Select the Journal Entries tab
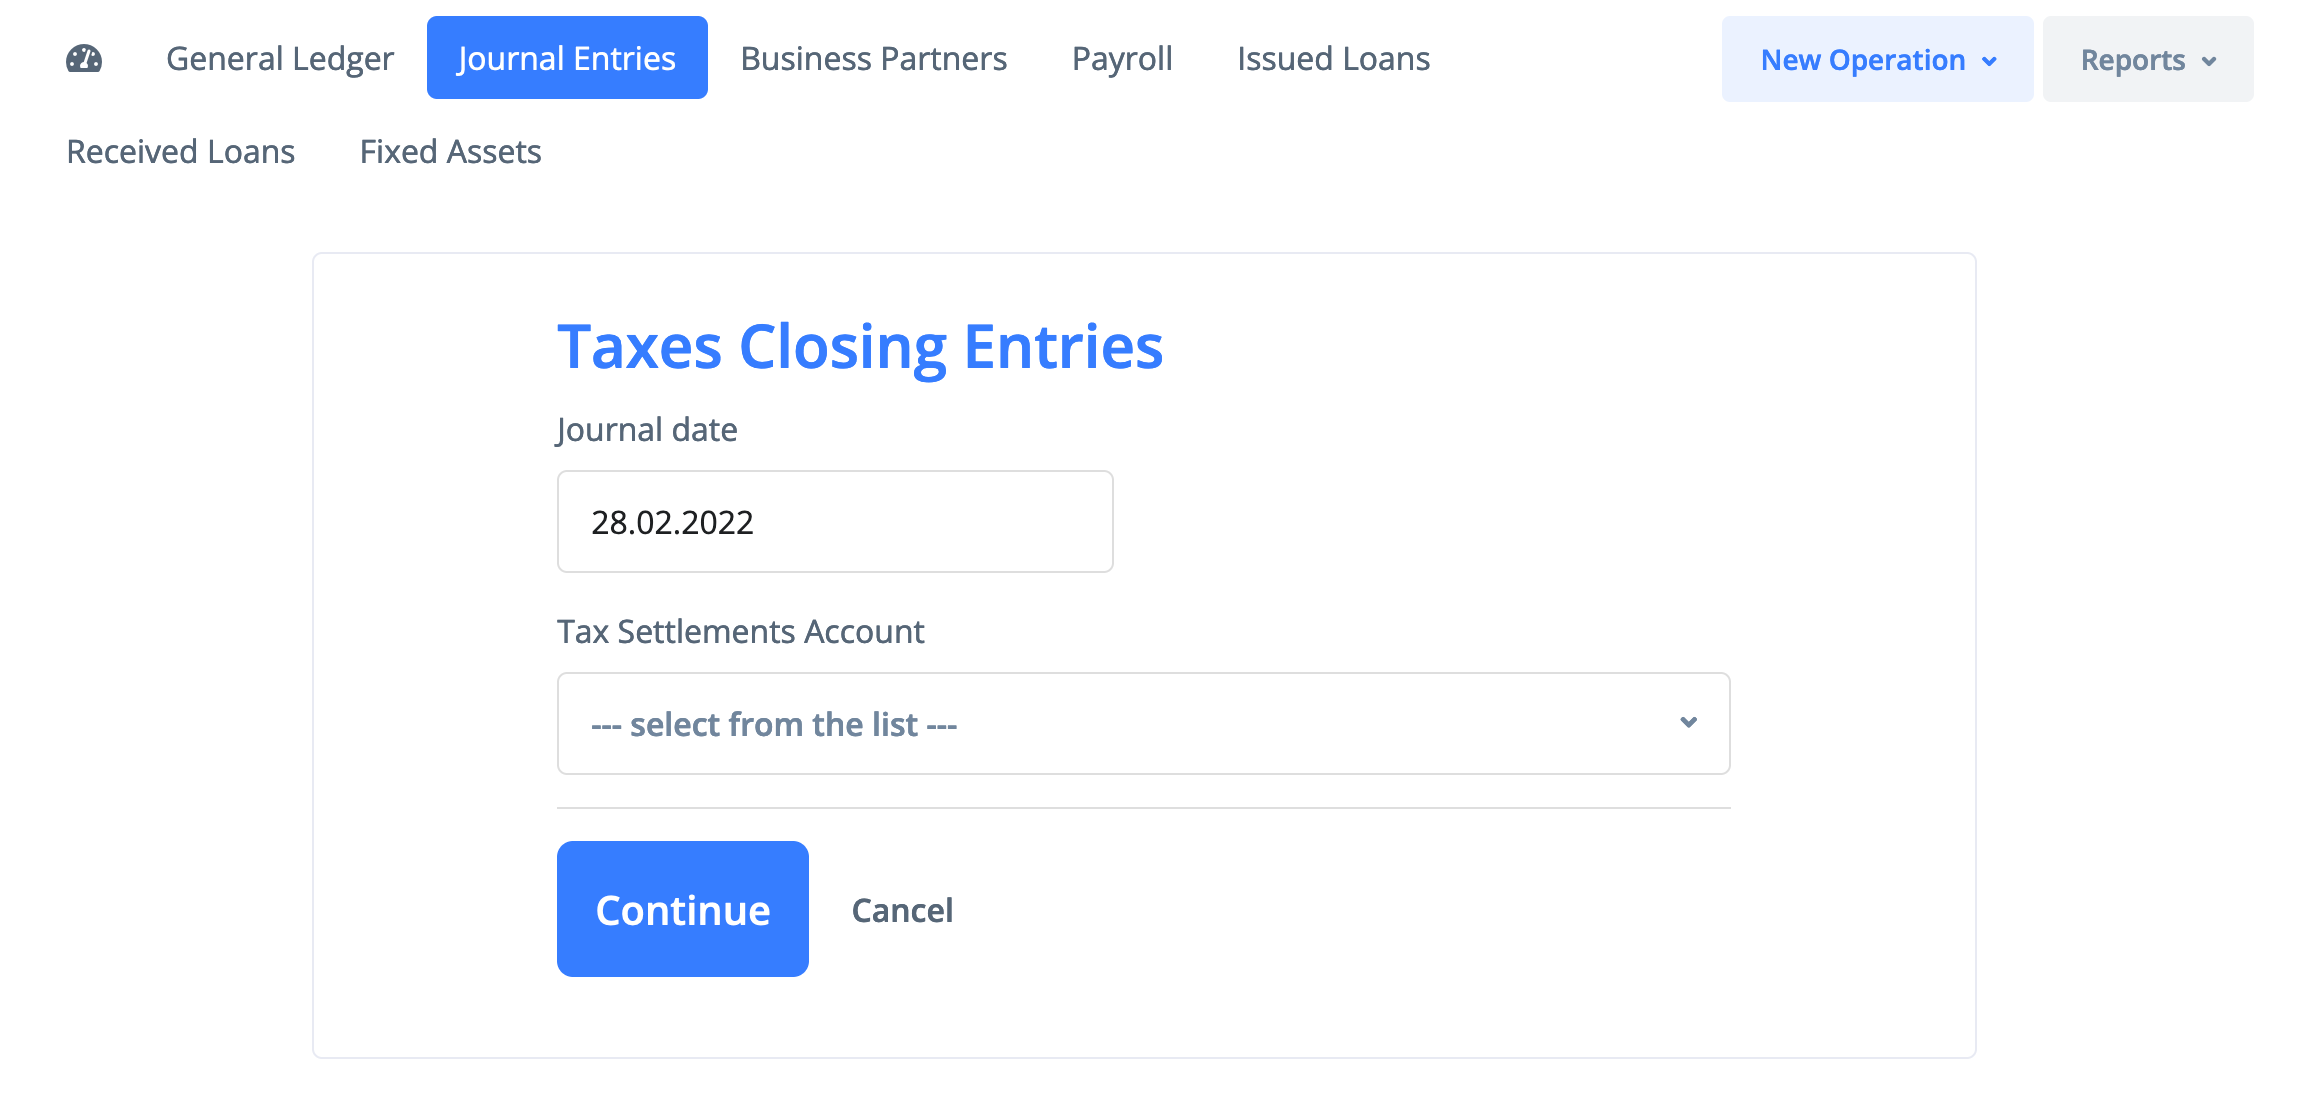This screenshot has height=1108, width=2312. coord(567,59)
